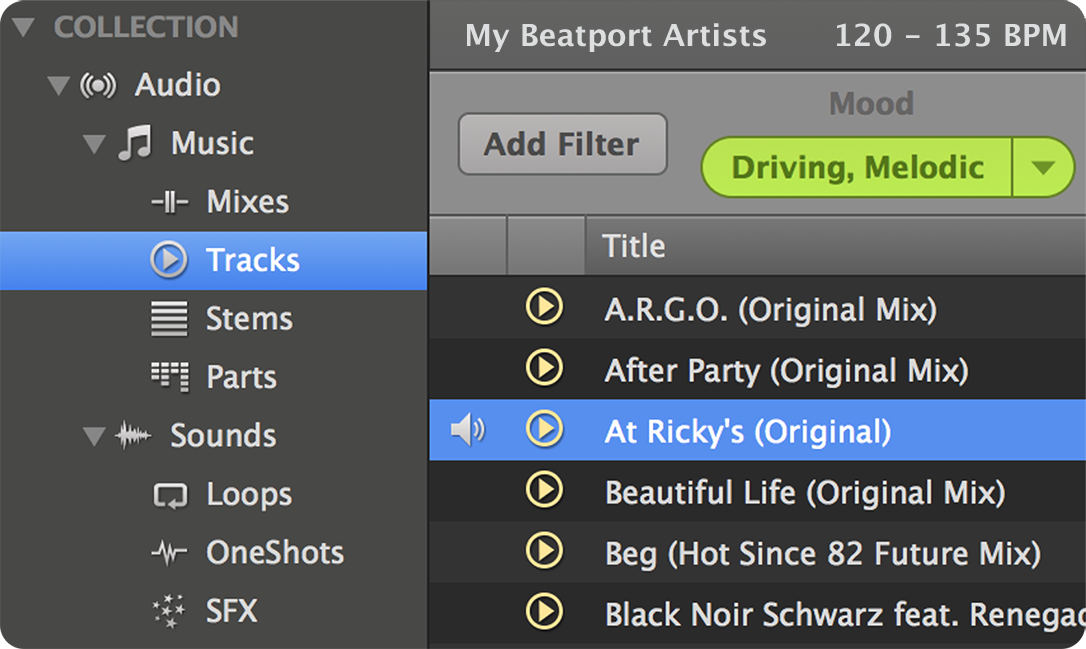The image size is (1086, 649).
Task: Select the Loops icon in Sounds
Action: click(x=170, y=495)
